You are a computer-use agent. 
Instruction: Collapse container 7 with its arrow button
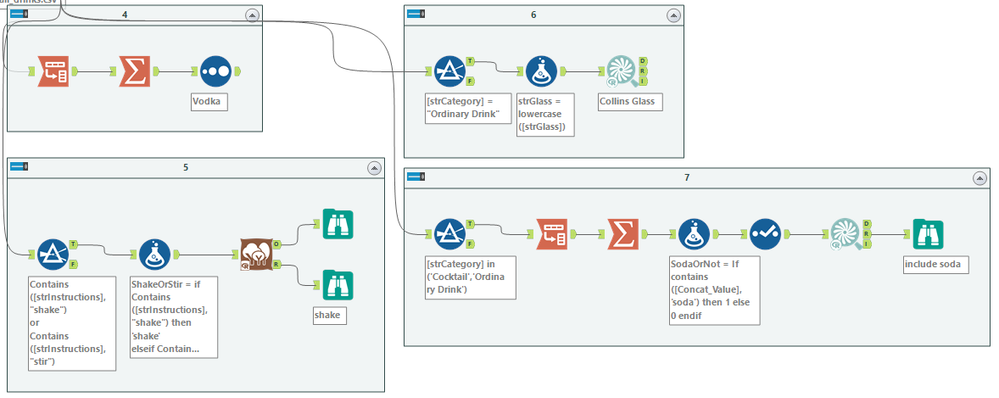pyautogui.click(x=981, y=178)
